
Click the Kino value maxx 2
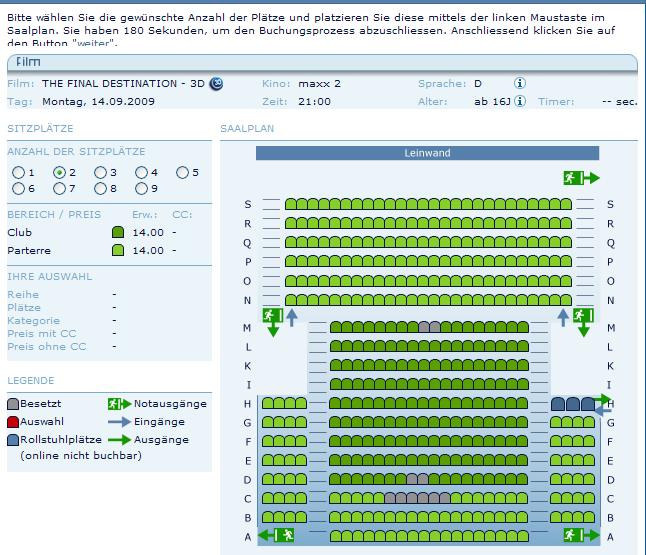(x=319, y=84)
